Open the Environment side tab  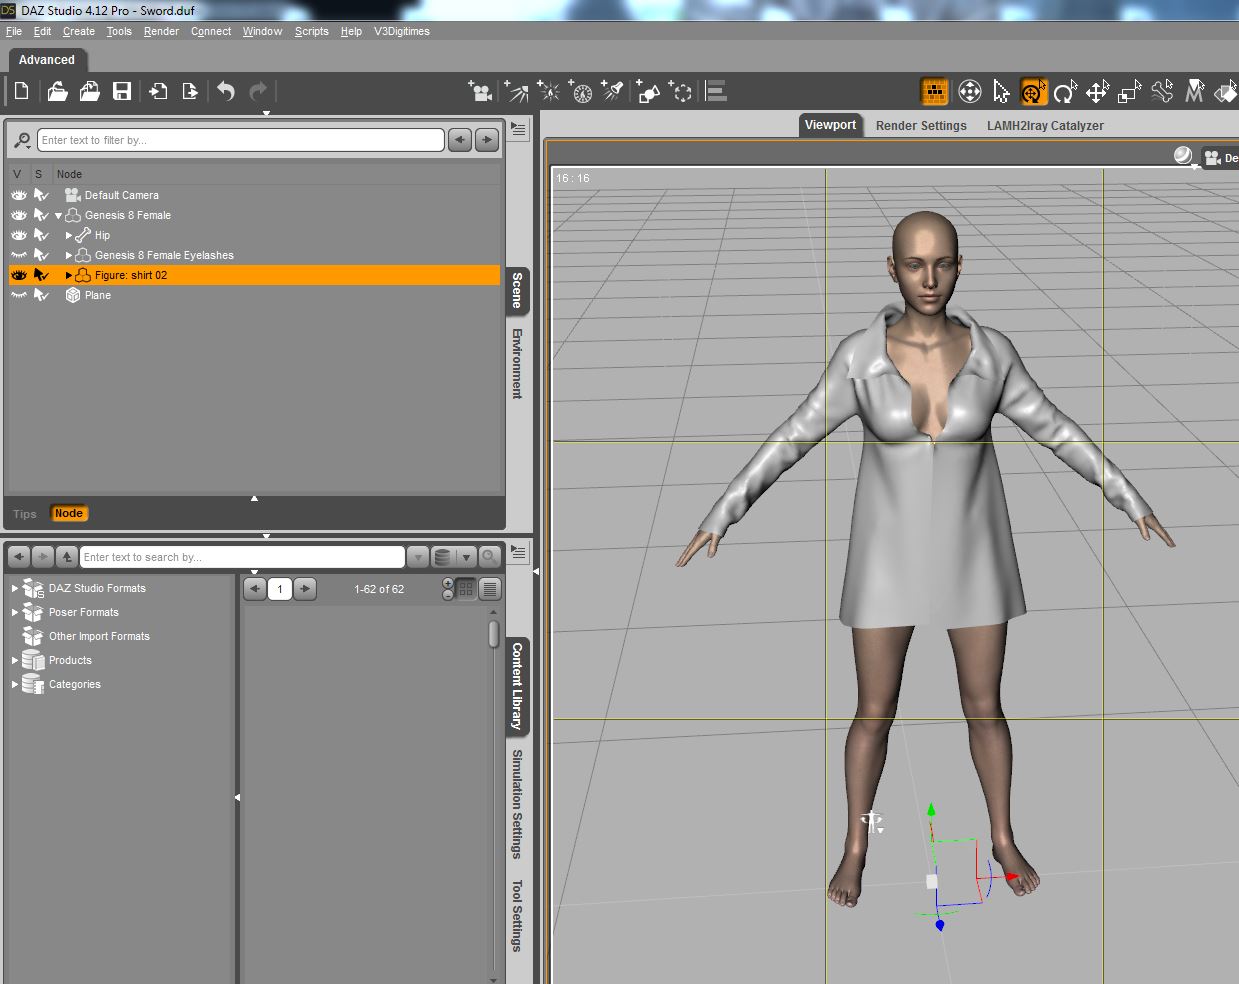coord(517,363)
